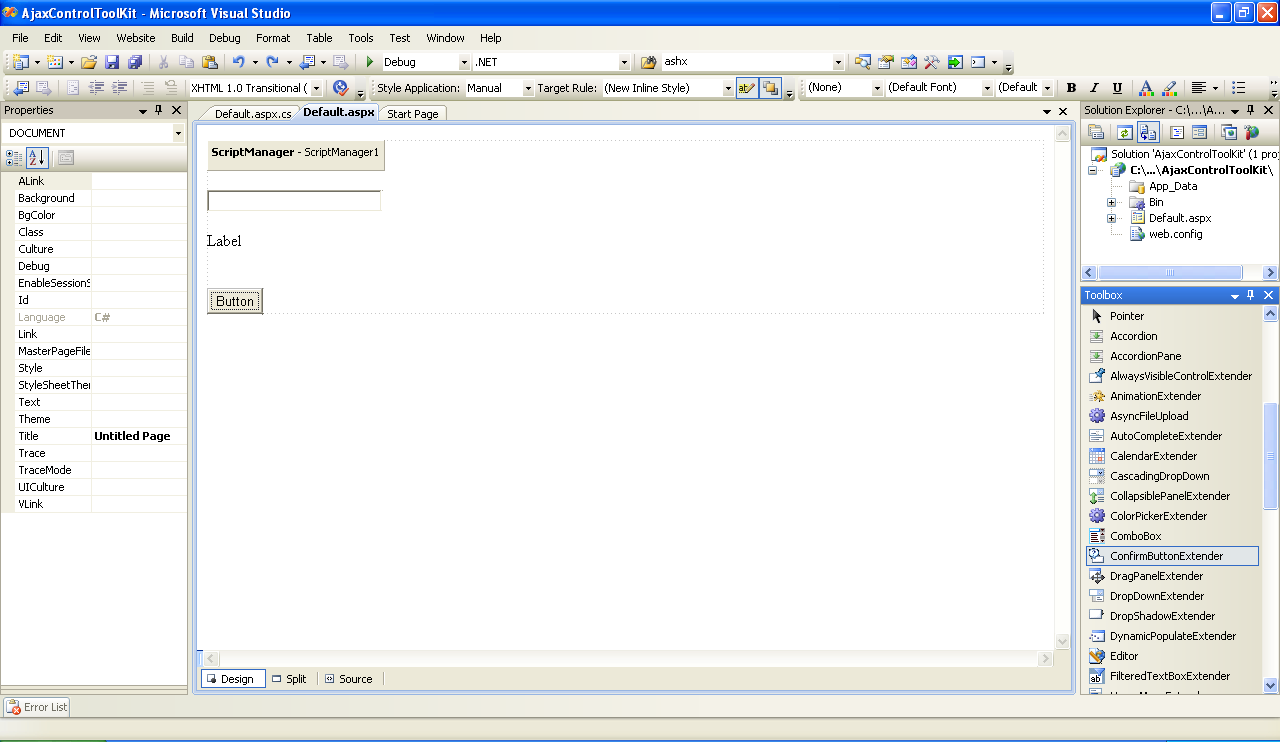Click the New Web Site toolbar icon
Image resolution: width=1280 pixels, height=742 pixels.
21,62
